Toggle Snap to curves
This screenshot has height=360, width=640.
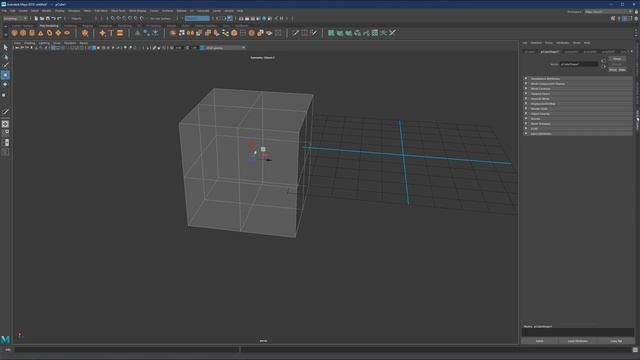pyautogui.click(x=118, y=18)
